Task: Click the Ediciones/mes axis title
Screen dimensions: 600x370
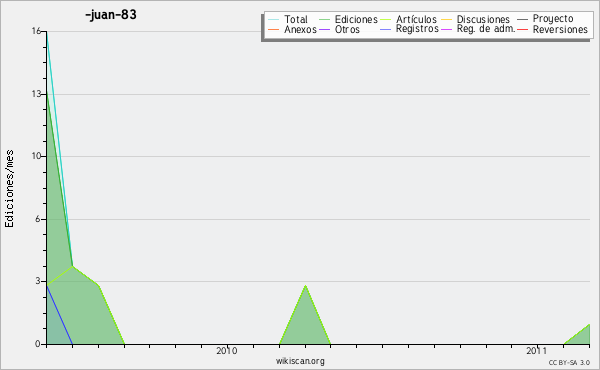Action: pos(9,189)
